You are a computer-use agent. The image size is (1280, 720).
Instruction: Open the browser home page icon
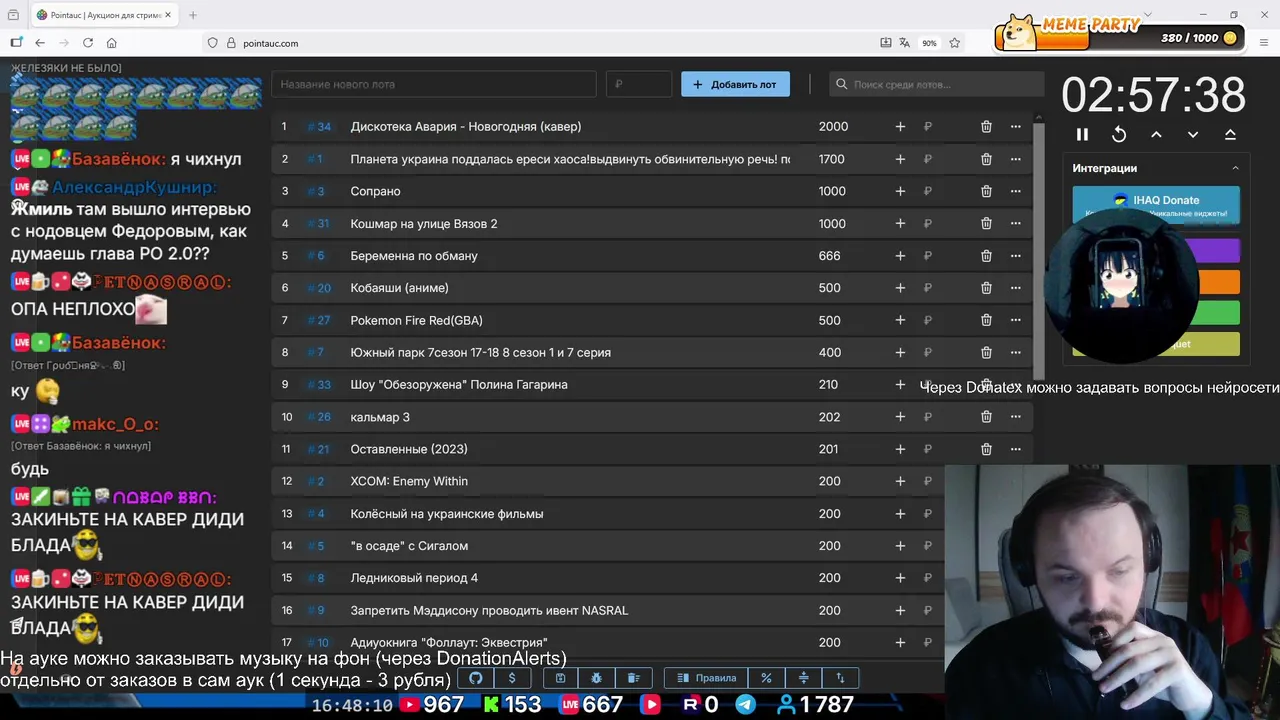tap(112, 43)
